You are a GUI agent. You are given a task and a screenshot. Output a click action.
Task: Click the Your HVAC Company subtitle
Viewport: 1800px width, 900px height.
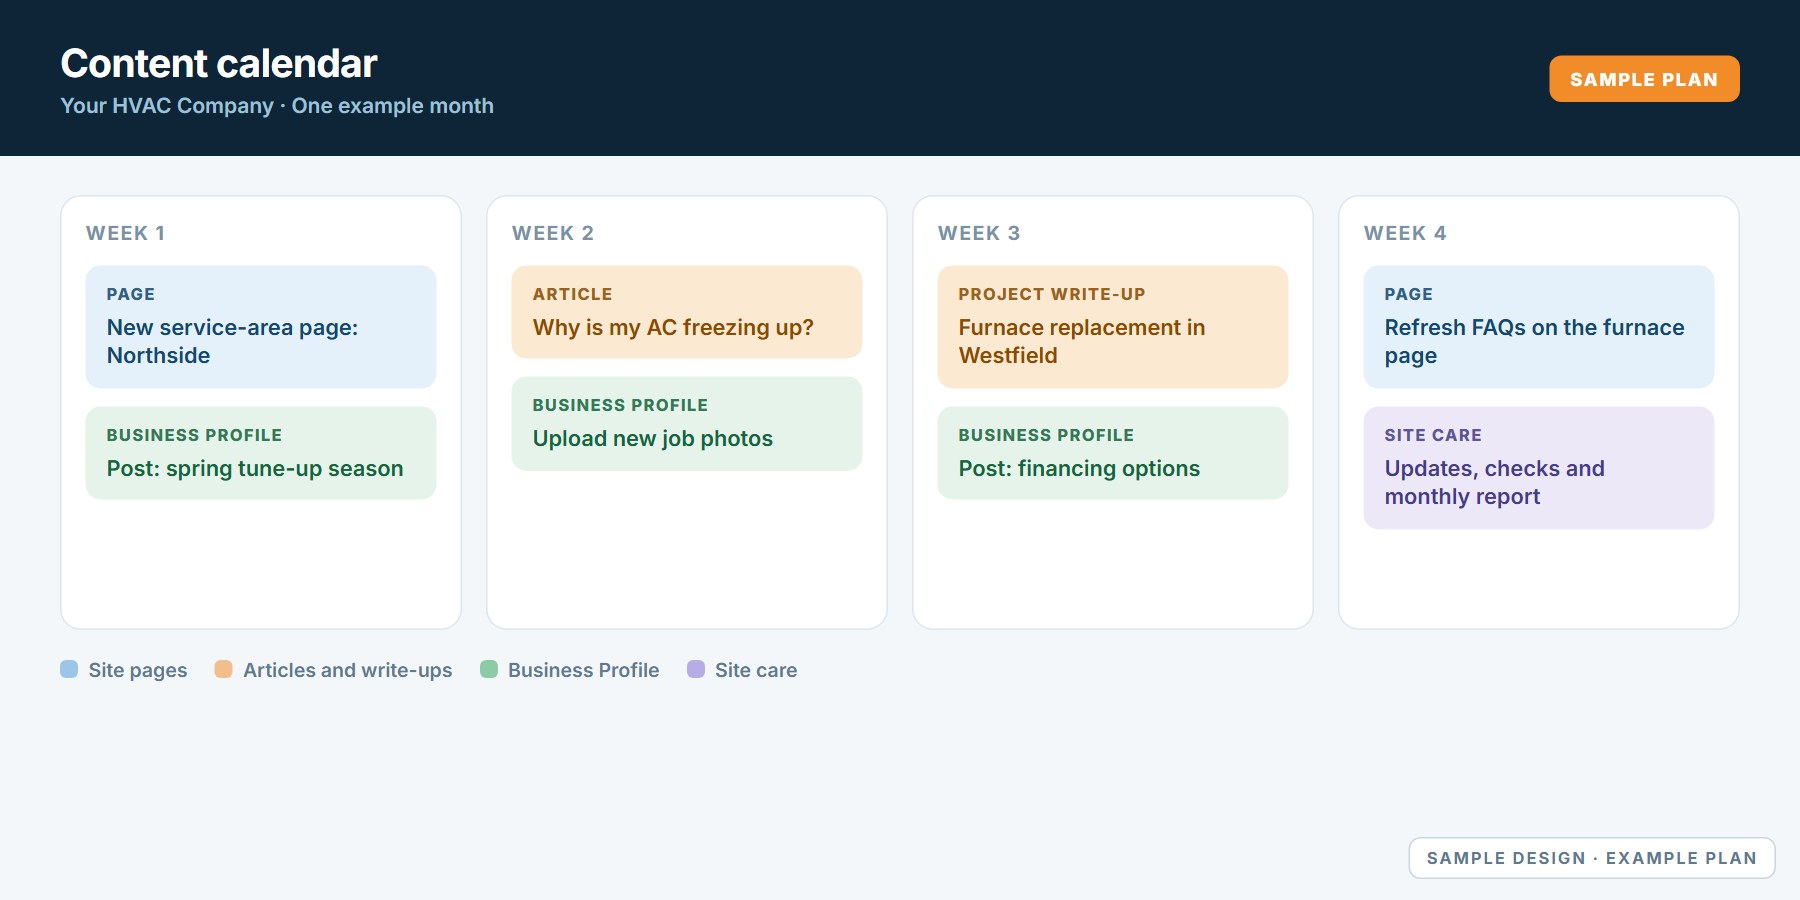point(277,106)
